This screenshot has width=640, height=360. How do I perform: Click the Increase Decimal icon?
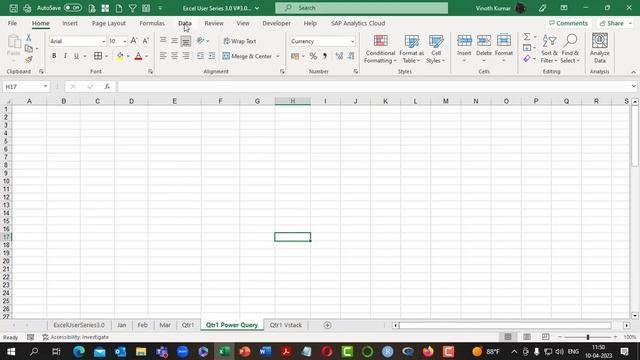click(339, 56)
